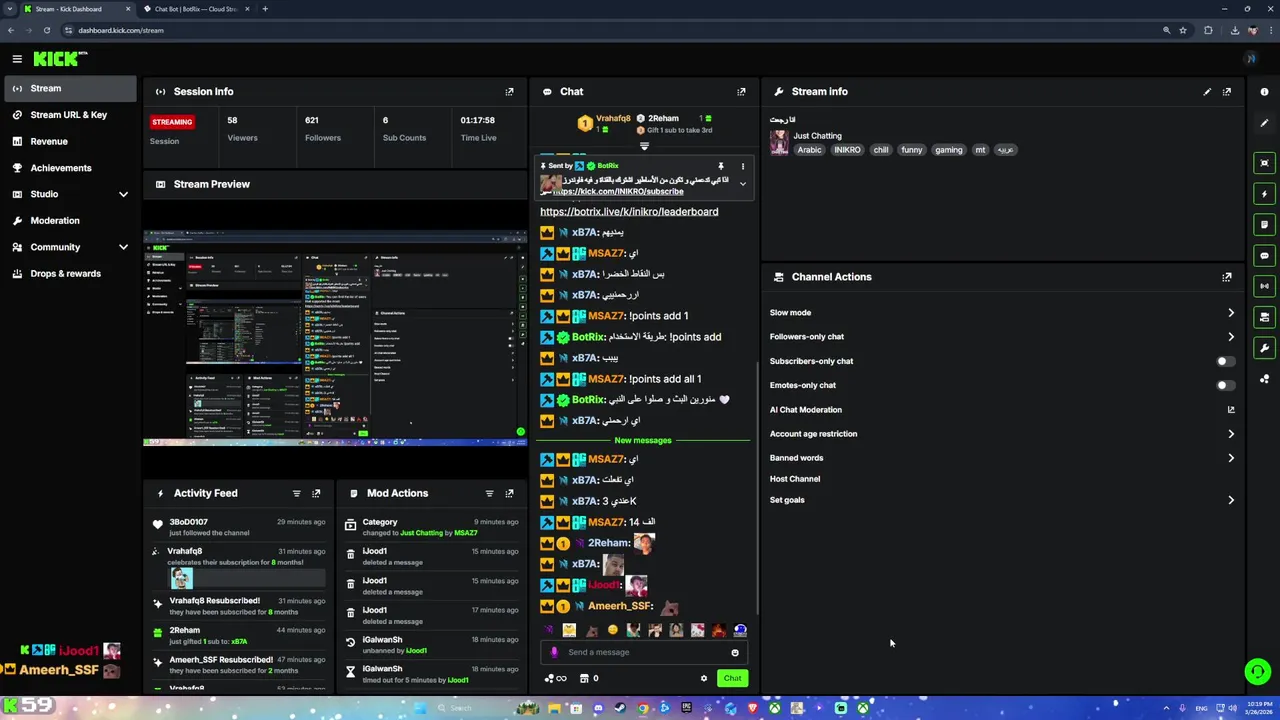
Task: Open pinned message three-dot options
Action: [742, 166]
